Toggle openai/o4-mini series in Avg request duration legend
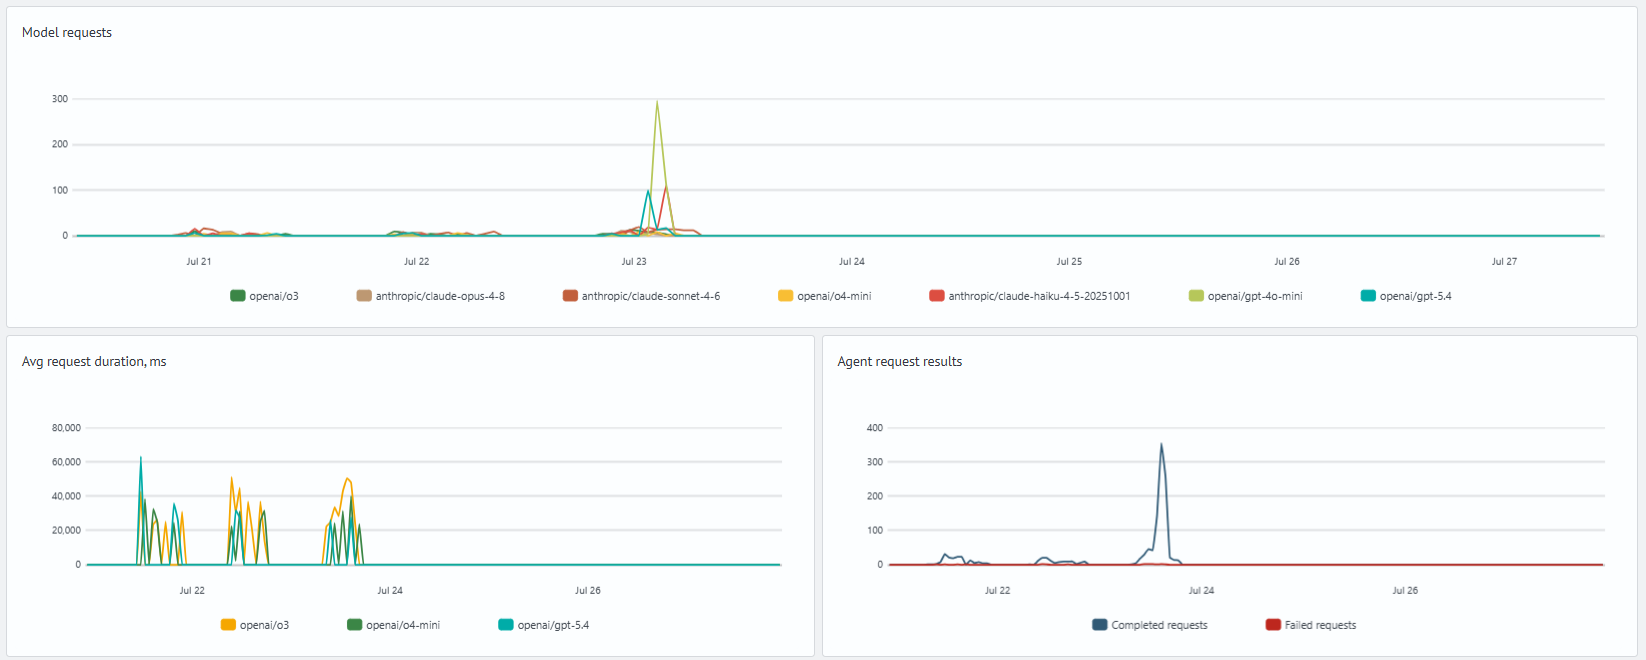The image size is (1646, 660). [394, 625]
